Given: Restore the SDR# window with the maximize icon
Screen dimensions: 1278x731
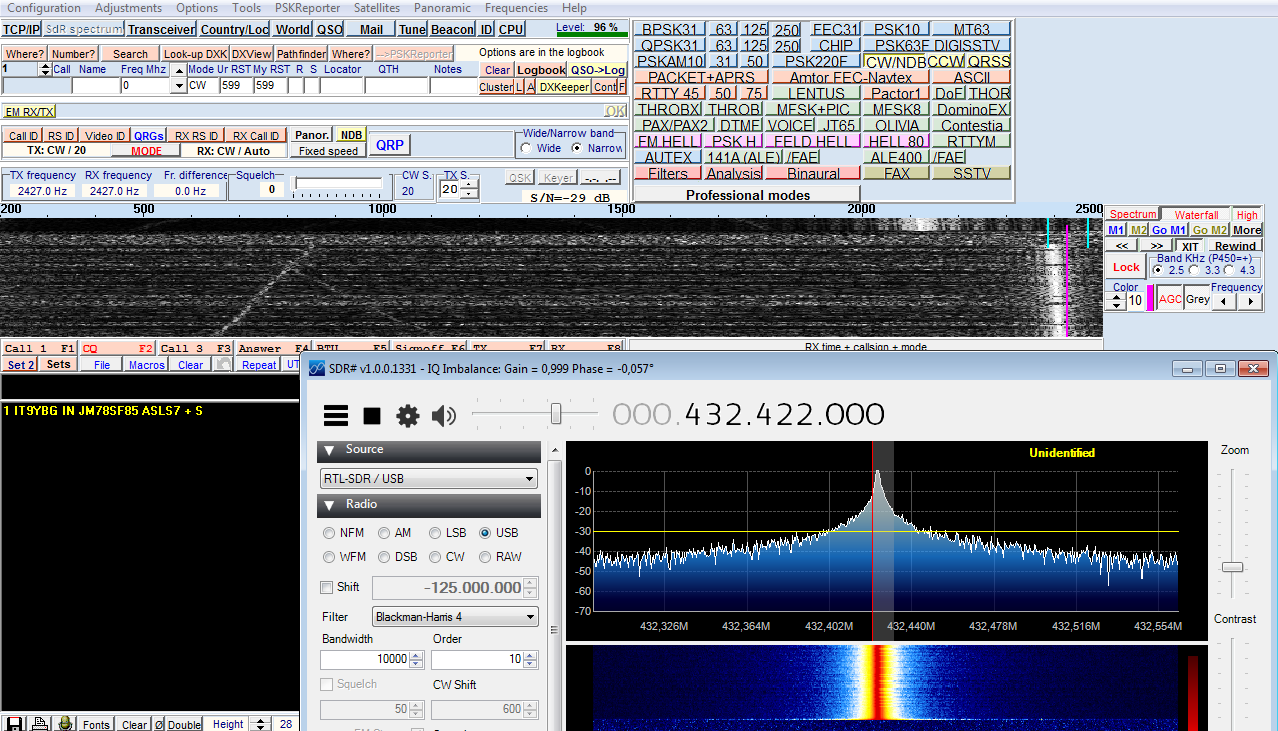Looking at the screenshot, I should click(x=1220, y=369).
